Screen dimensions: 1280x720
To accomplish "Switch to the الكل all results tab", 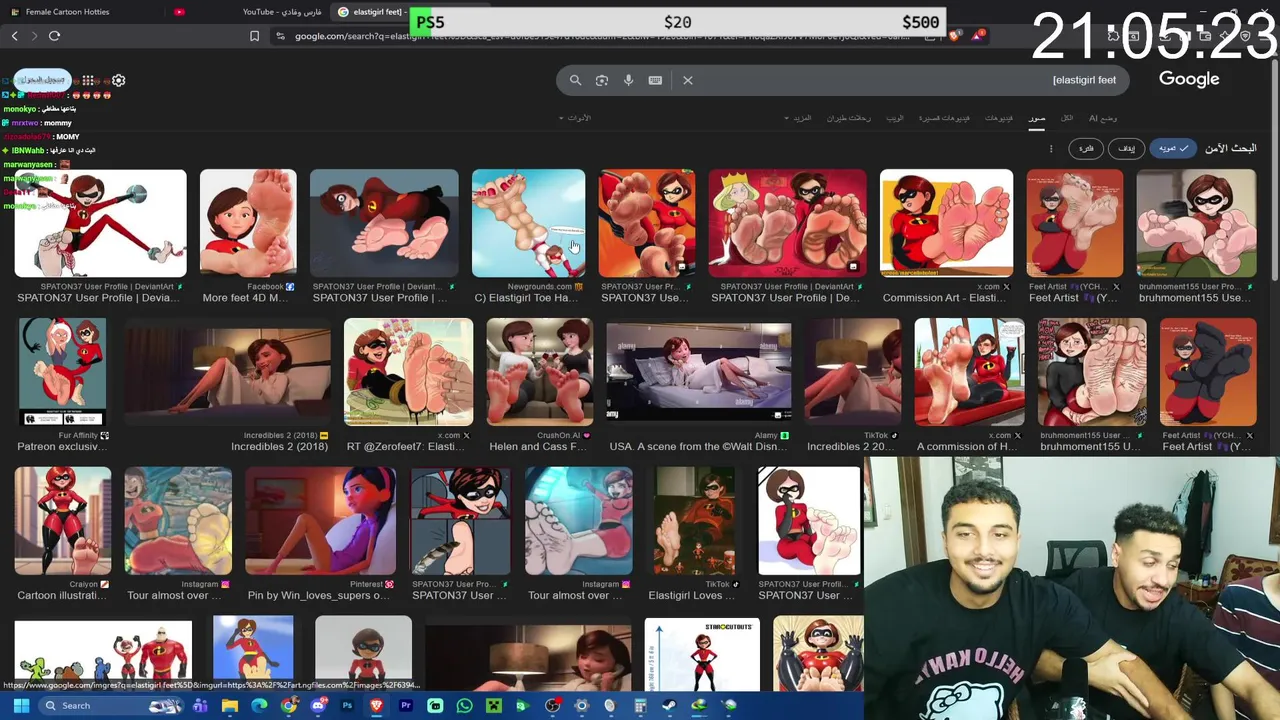I will pyautogui.click(x=1067, y=118).
